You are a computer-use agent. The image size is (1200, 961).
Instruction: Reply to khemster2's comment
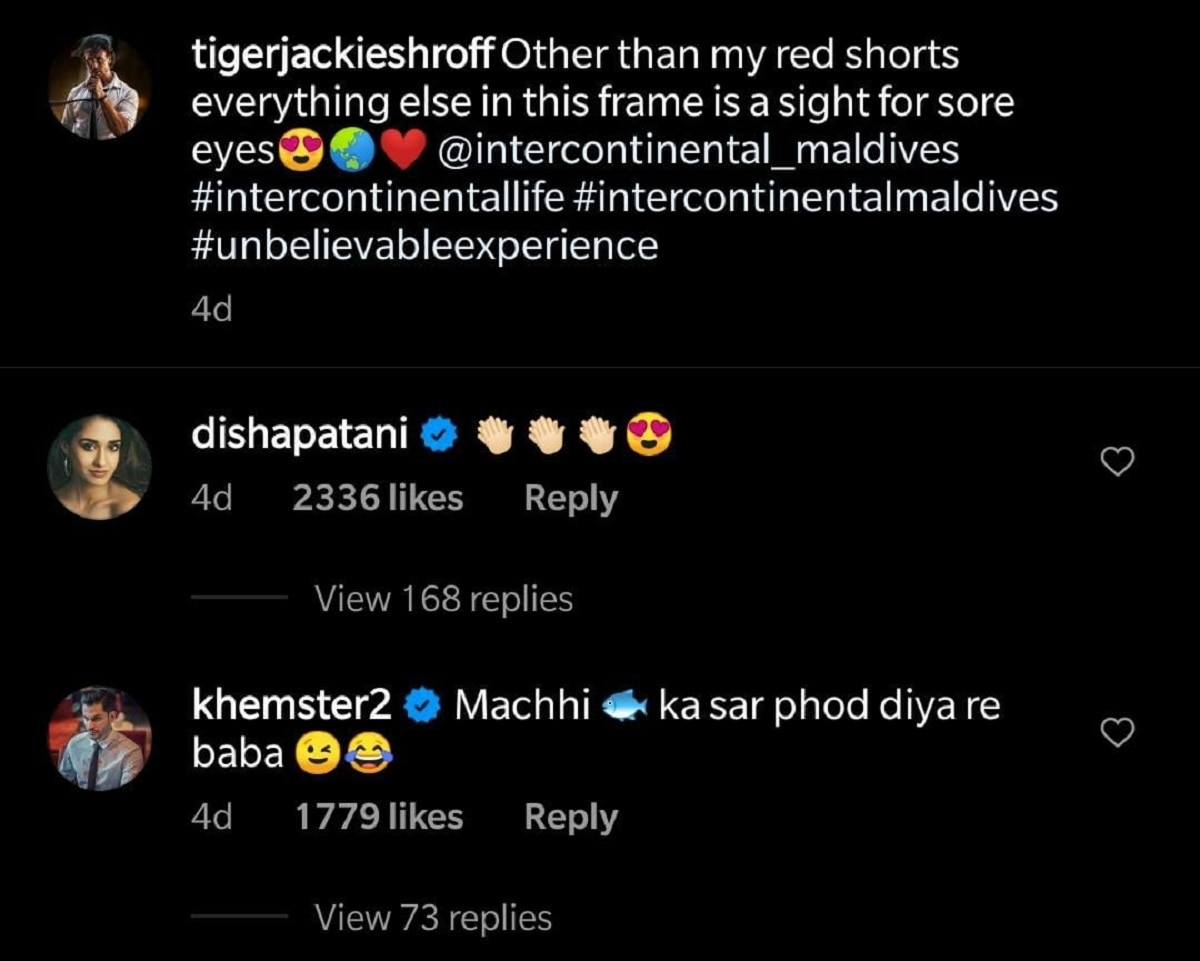tap(571, 817)
